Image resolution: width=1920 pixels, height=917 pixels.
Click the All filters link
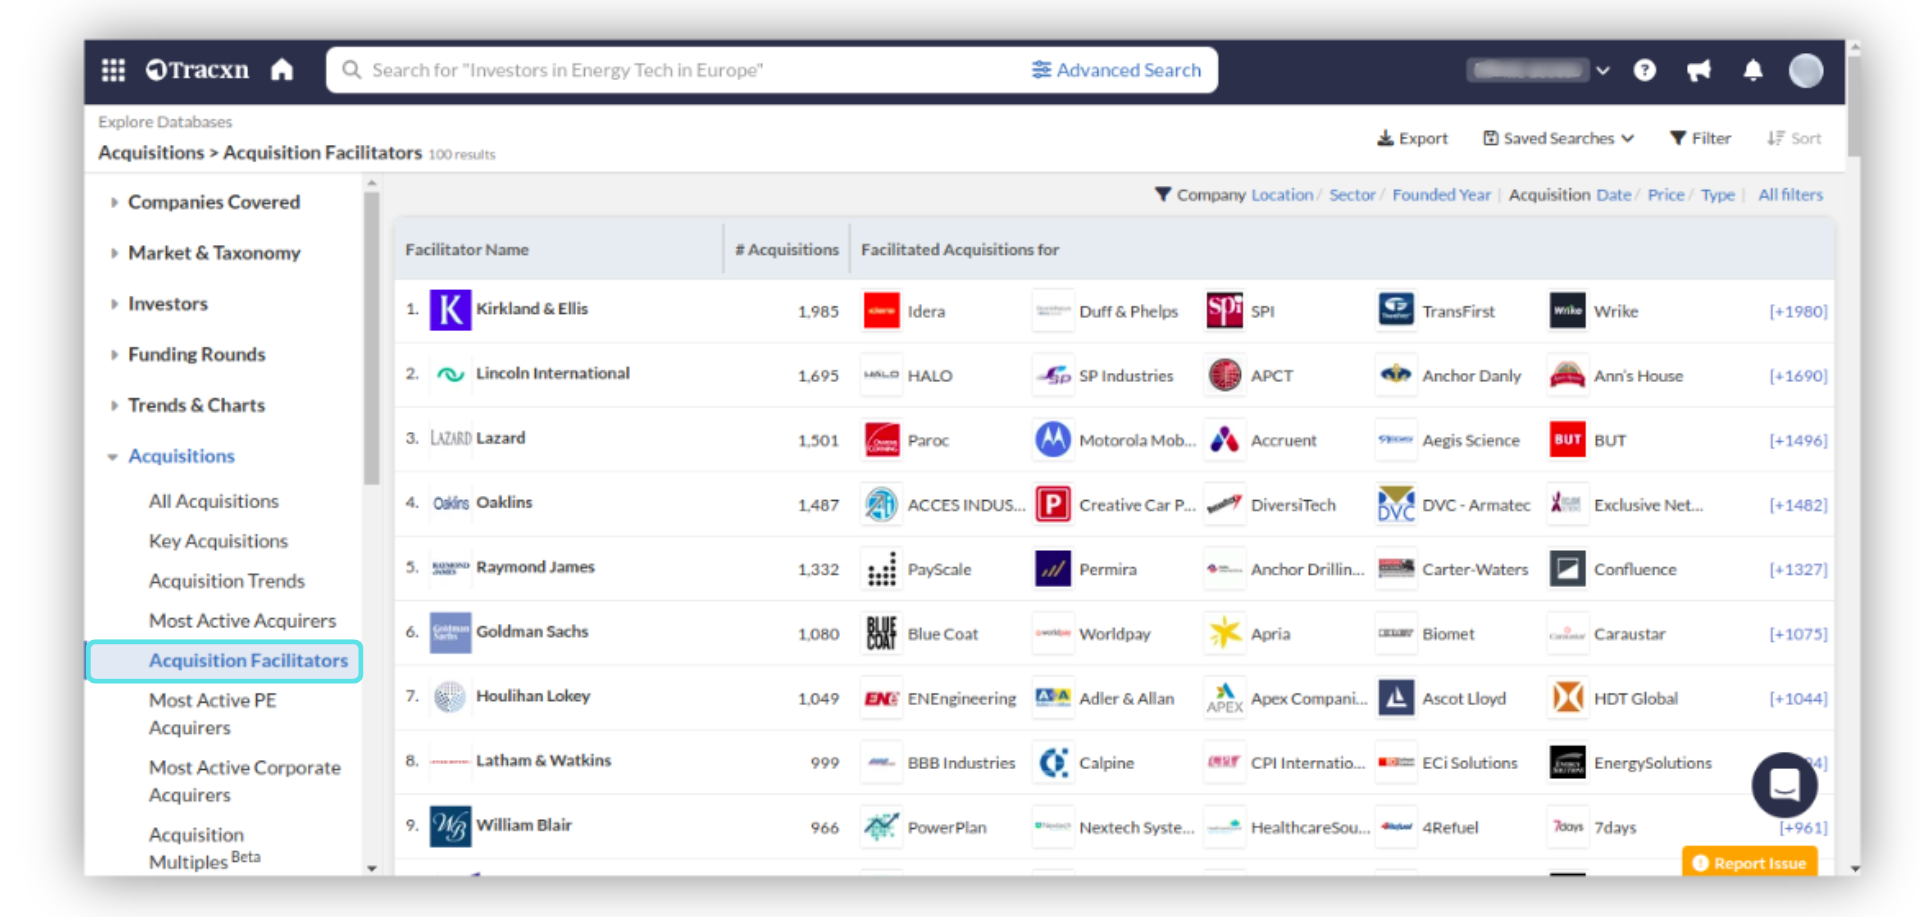click(1790, 195)
